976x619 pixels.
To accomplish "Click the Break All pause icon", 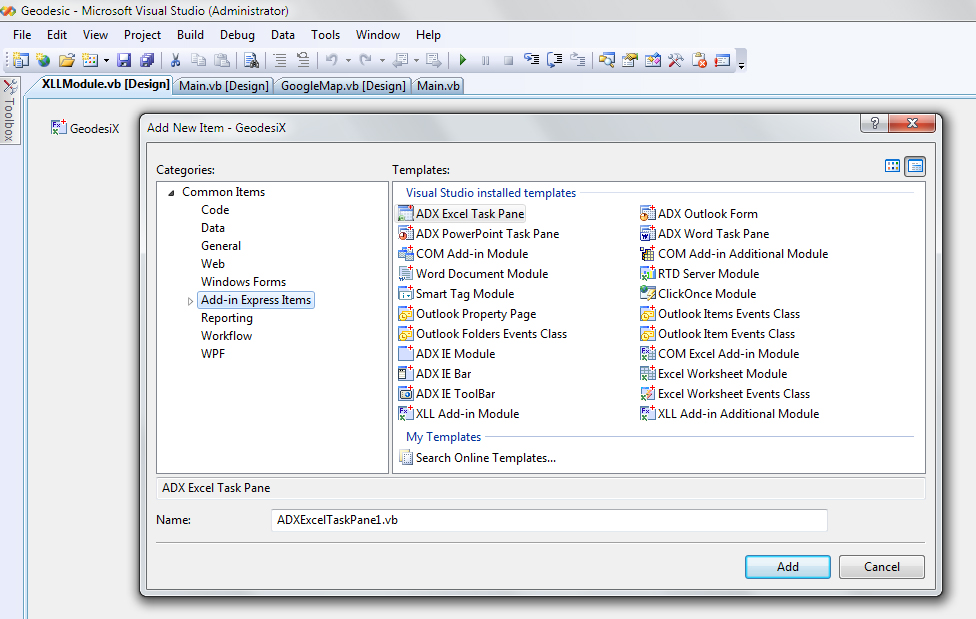I will (486, 60).
